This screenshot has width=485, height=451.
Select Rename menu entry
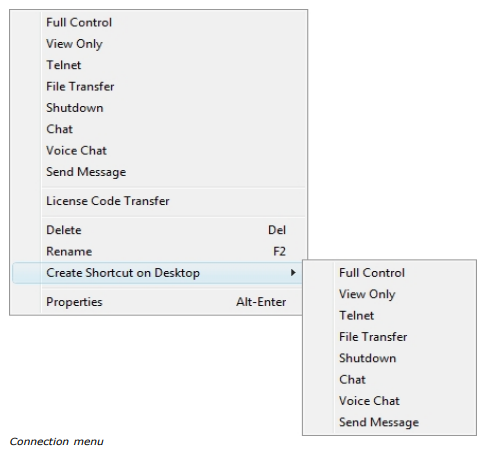[x=158, y=252]
